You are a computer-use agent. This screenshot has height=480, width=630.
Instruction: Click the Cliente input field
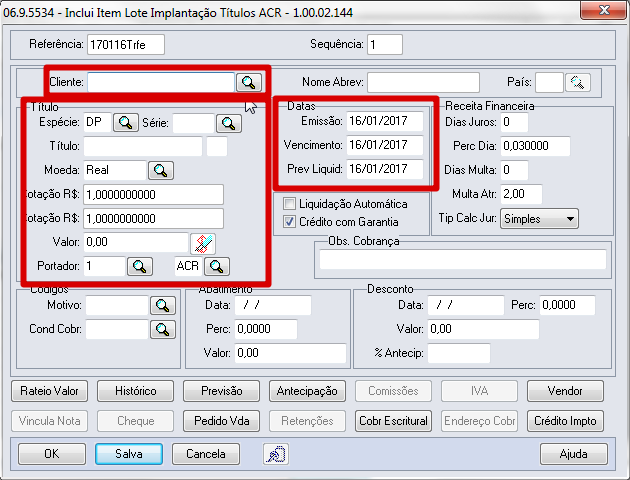(x=161, y=82)
